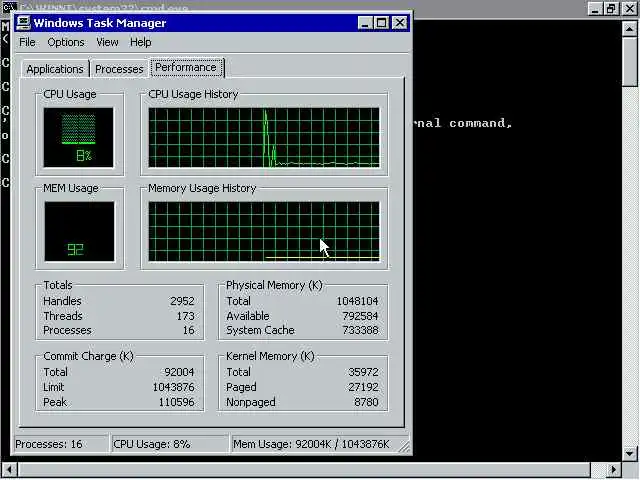Screen dimensions: 640x480
Task: Click the cmd window scroll up arrow
Action: 629,29
